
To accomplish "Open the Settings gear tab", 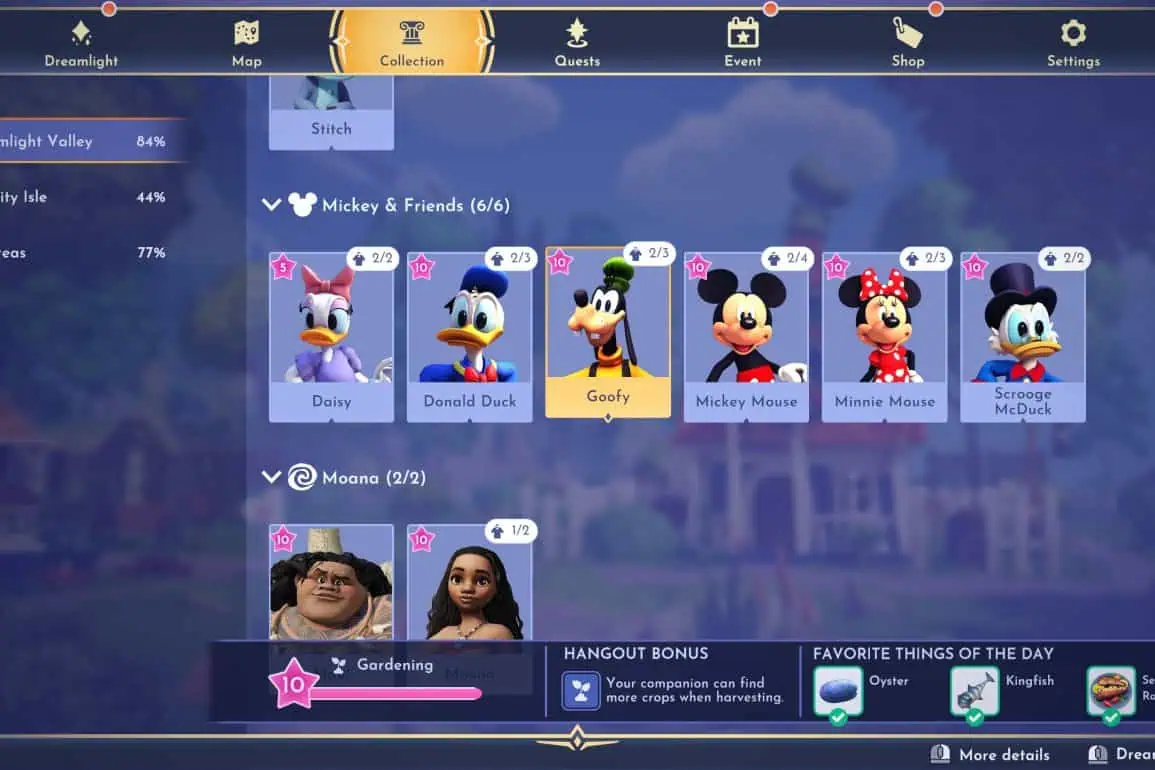I will [x=1073, y=44].
